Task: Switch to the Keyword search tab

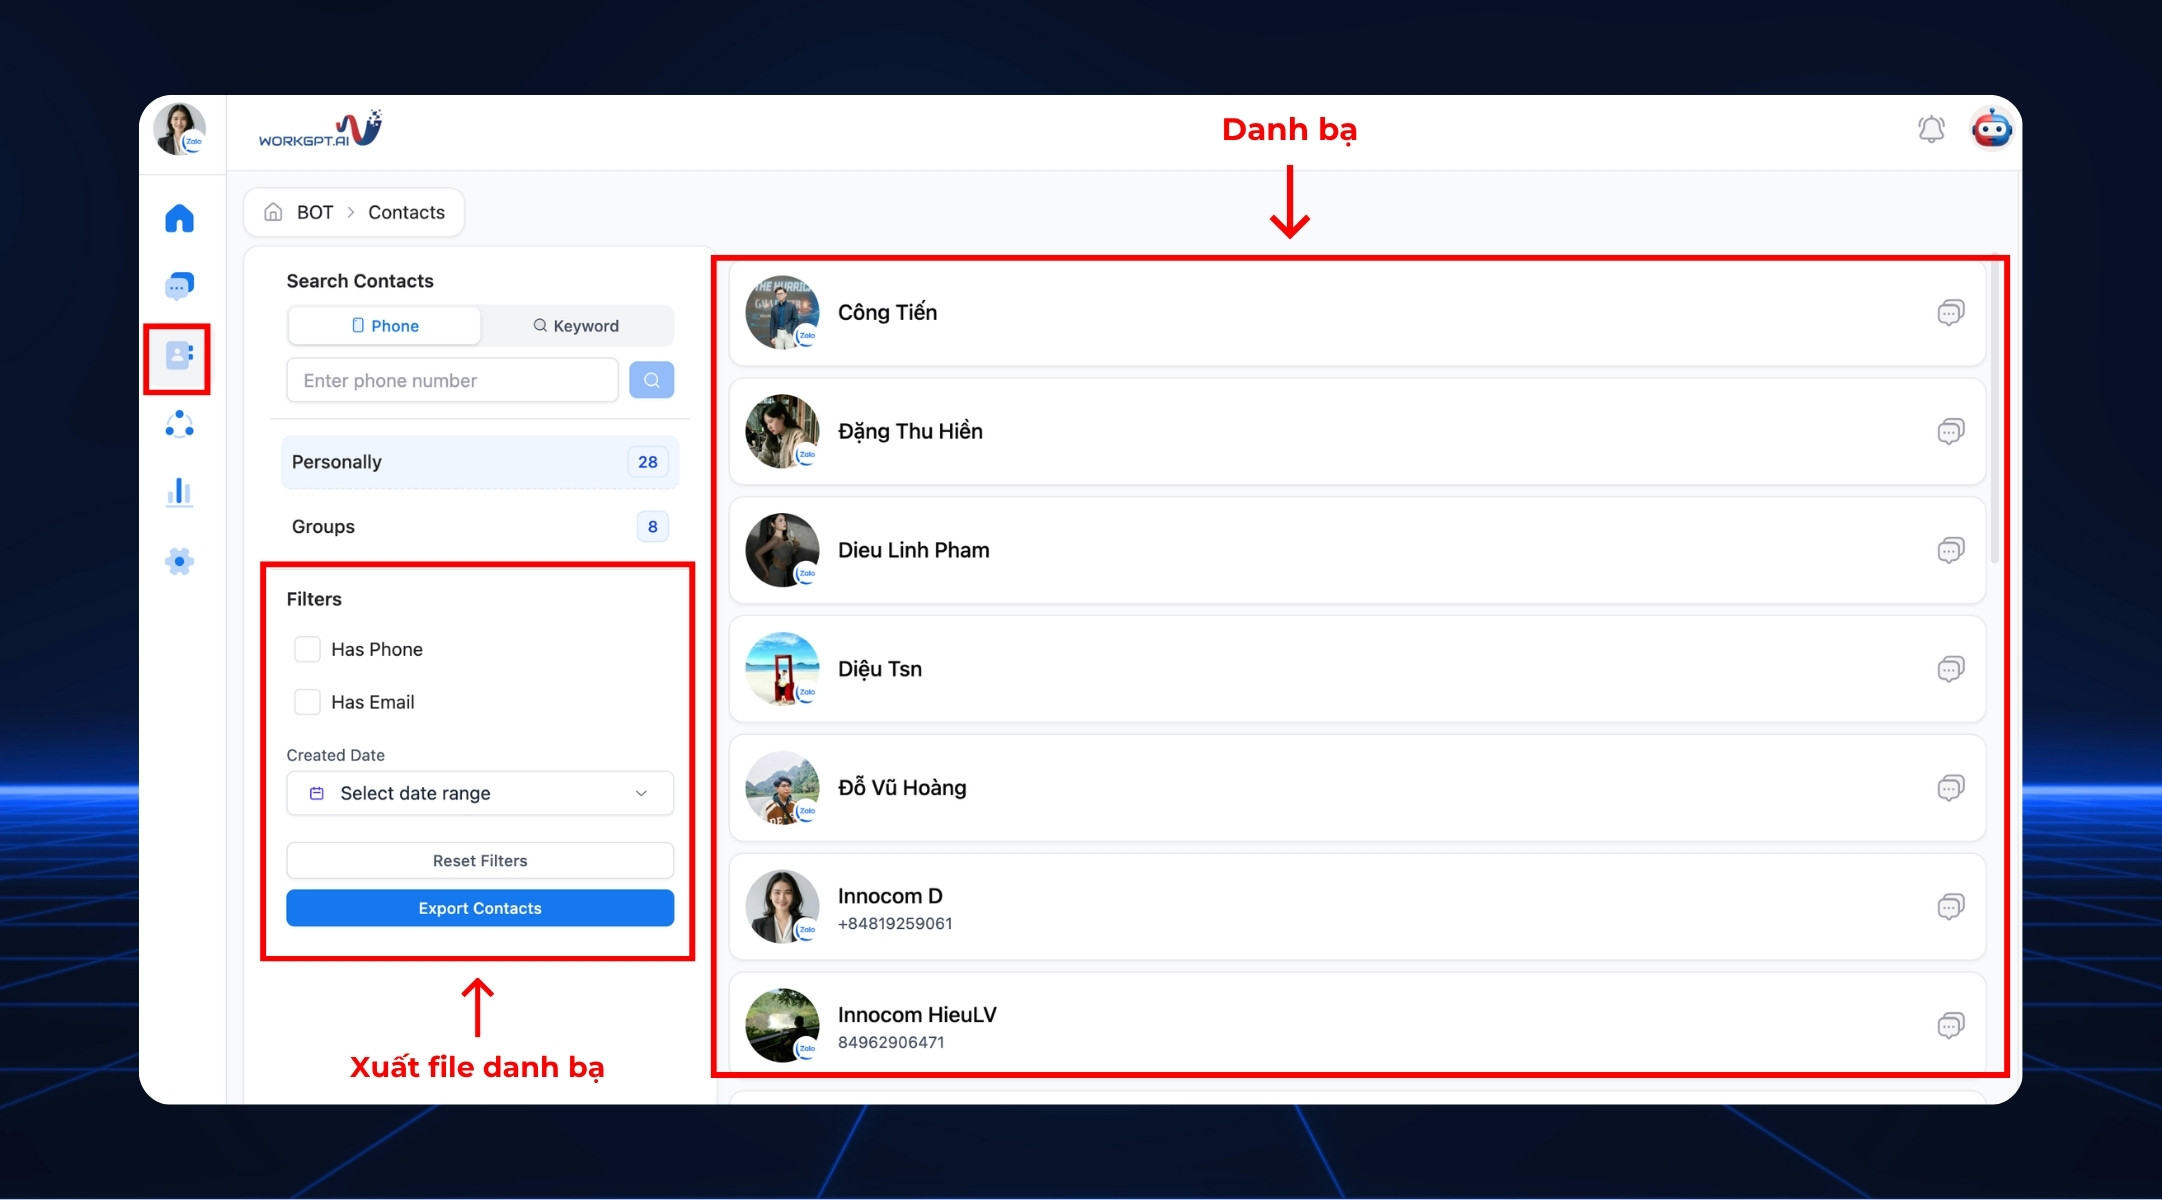Action: (x=576, y=326)
